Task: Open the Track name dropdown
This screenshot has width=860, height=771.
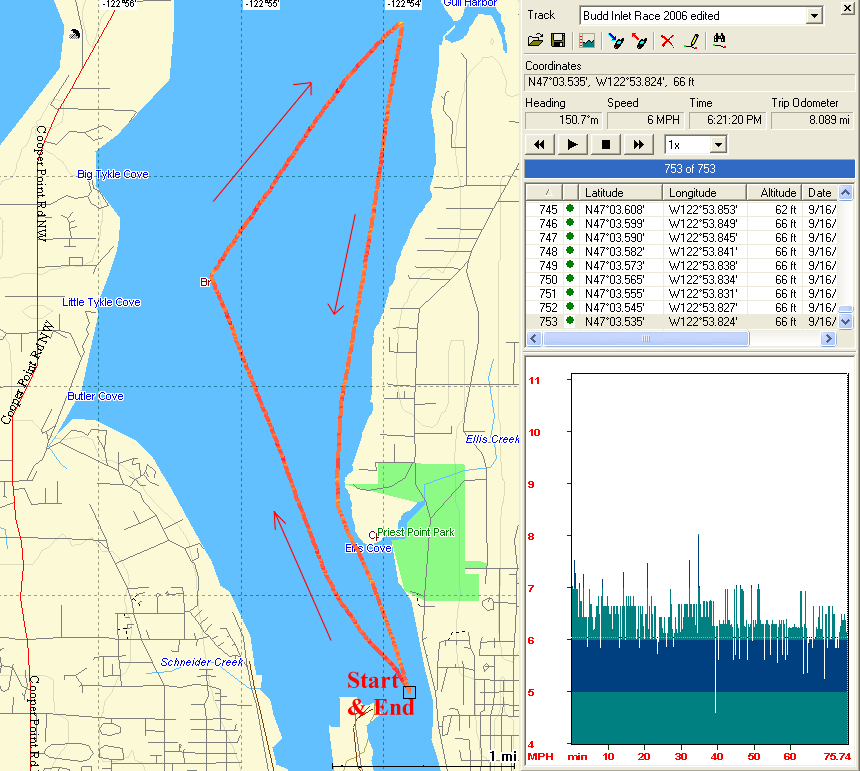Action: (x=814, y=16)
